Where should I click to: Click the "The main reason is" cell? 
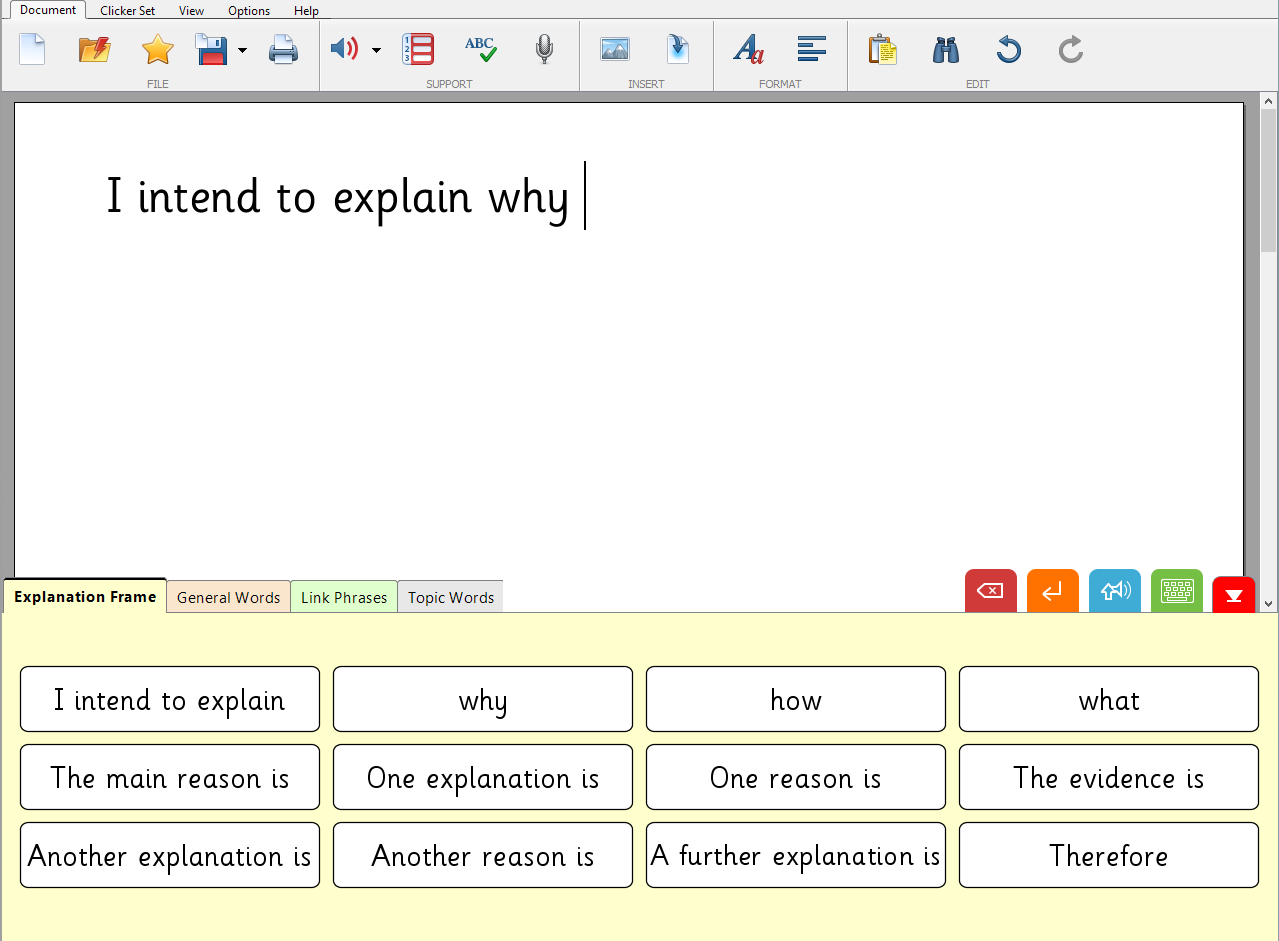(170, 777)
